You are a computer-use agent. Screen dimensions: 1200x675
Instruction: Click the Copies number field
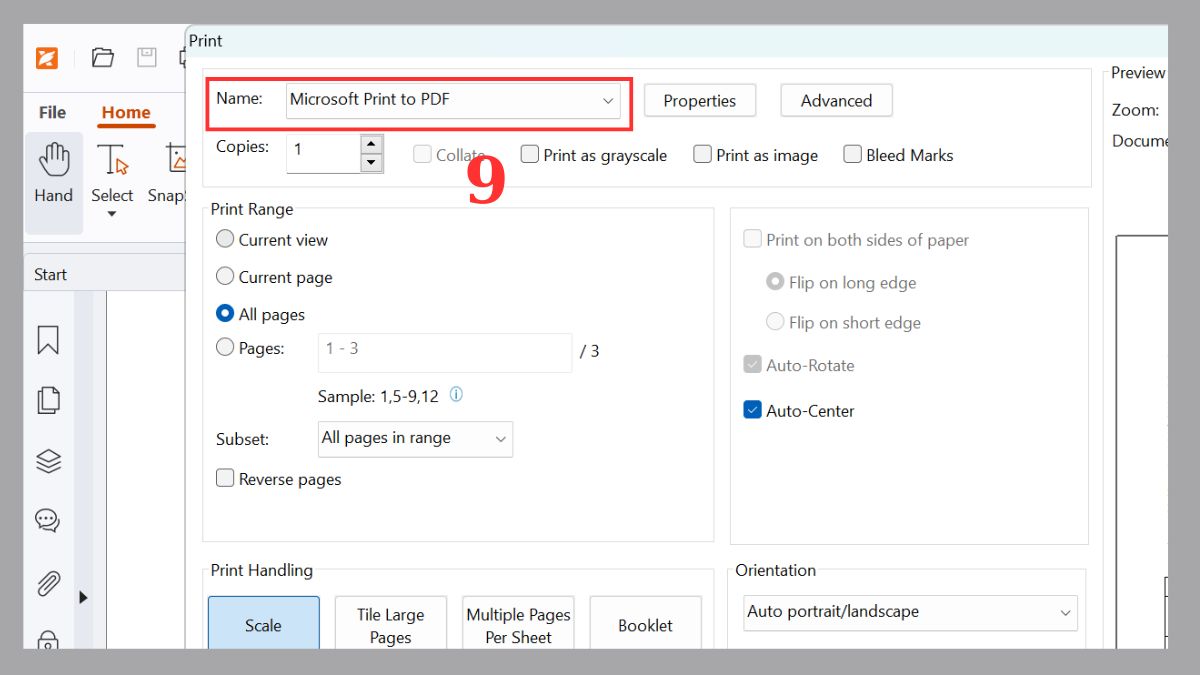tap(323, 153)
